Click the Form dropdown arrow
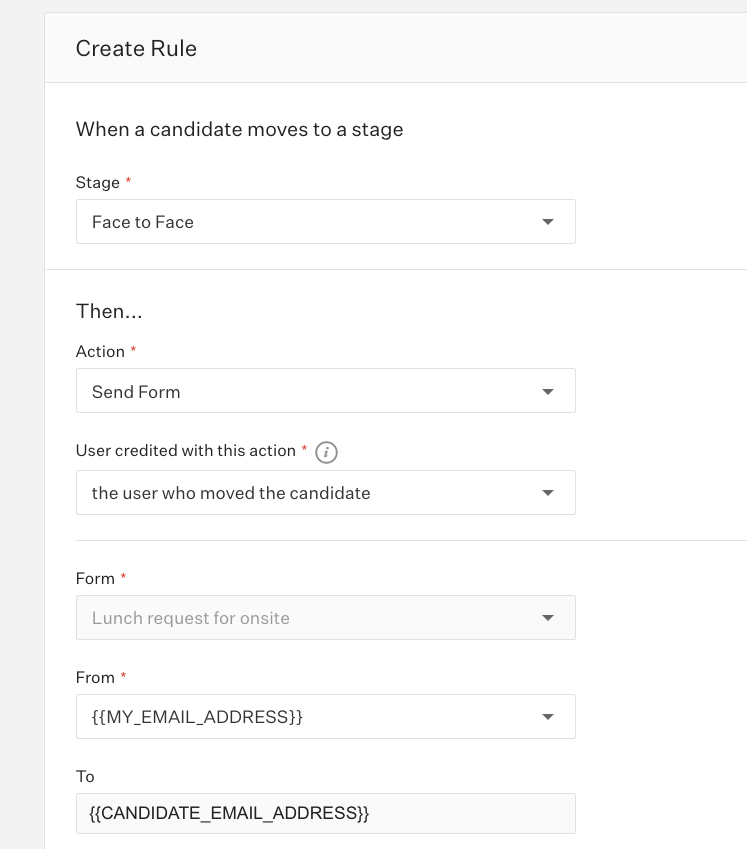This screenshot has width=747, height=849. pos(547,618)
